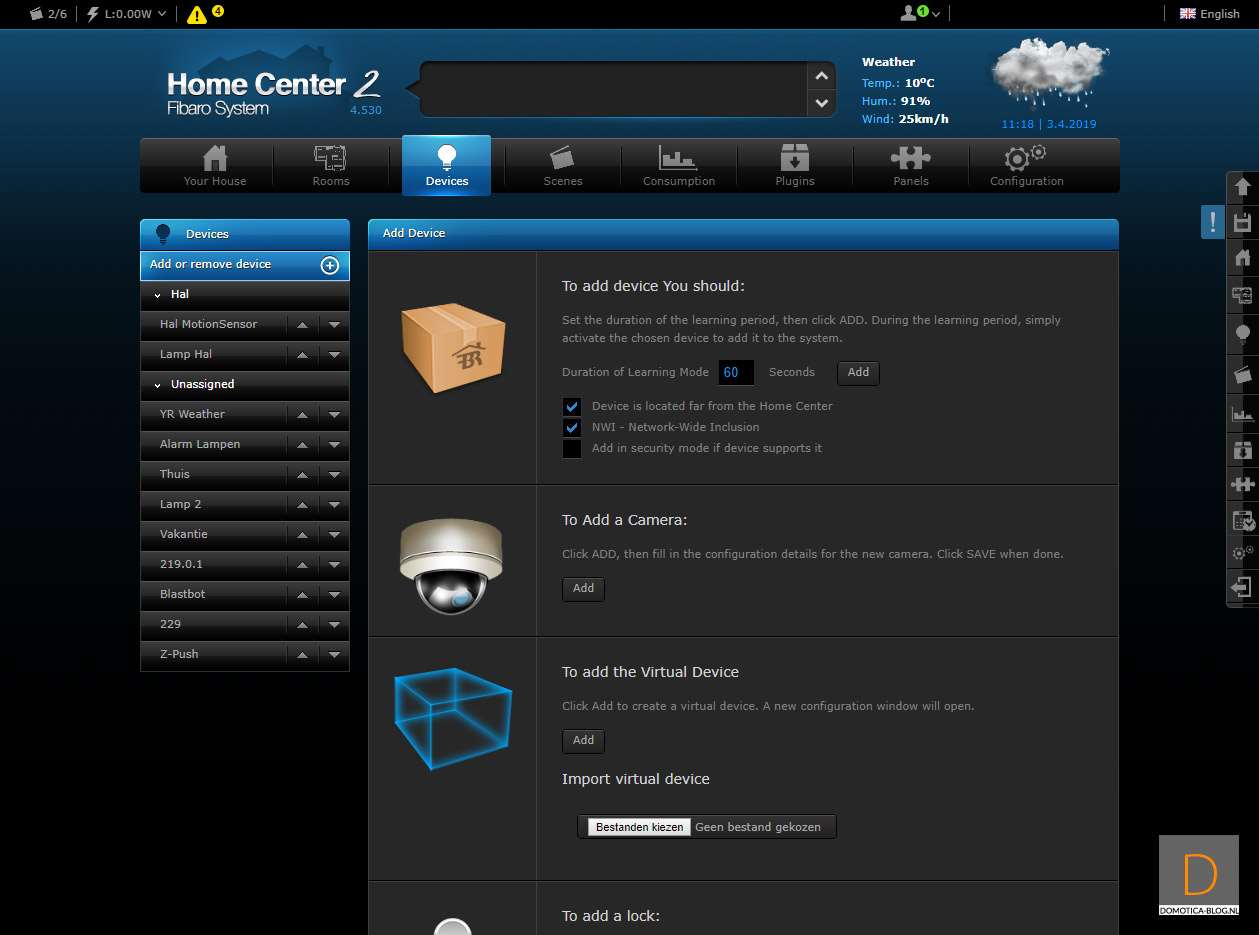Screen dimensions: 1259x935
Task: Click the Duration of Learning Mode field
Action: tap(736, 372)
